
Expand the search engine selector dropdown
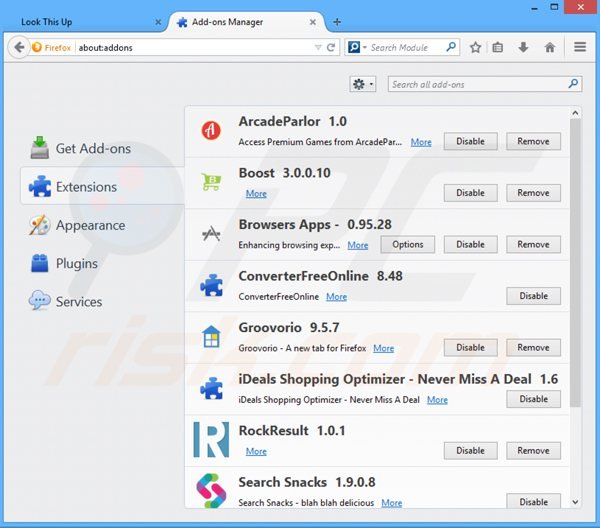356,47
